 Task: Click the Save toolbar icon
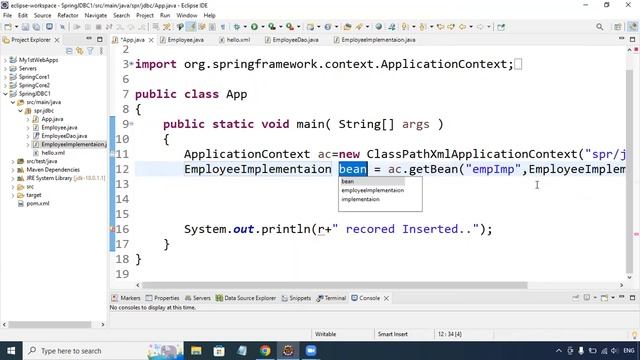(x=25, y=27)
